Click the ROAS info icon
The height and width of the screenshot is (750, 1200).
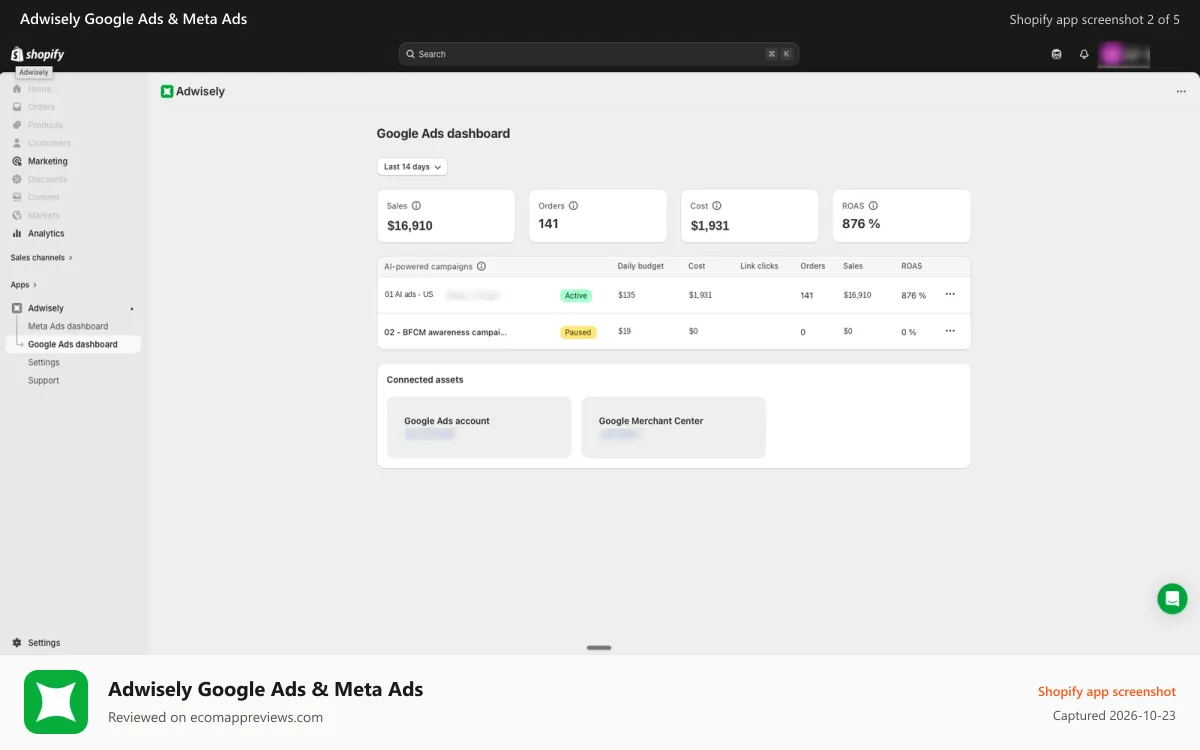pos(873,205)
